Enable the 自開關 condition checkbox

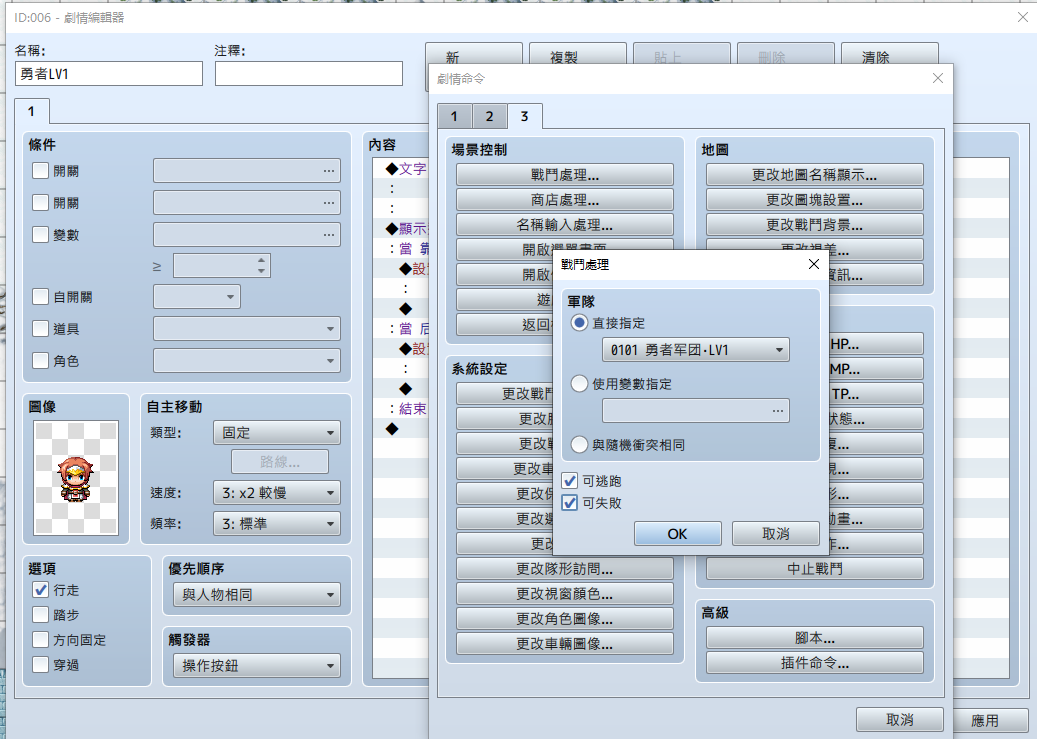40,296
